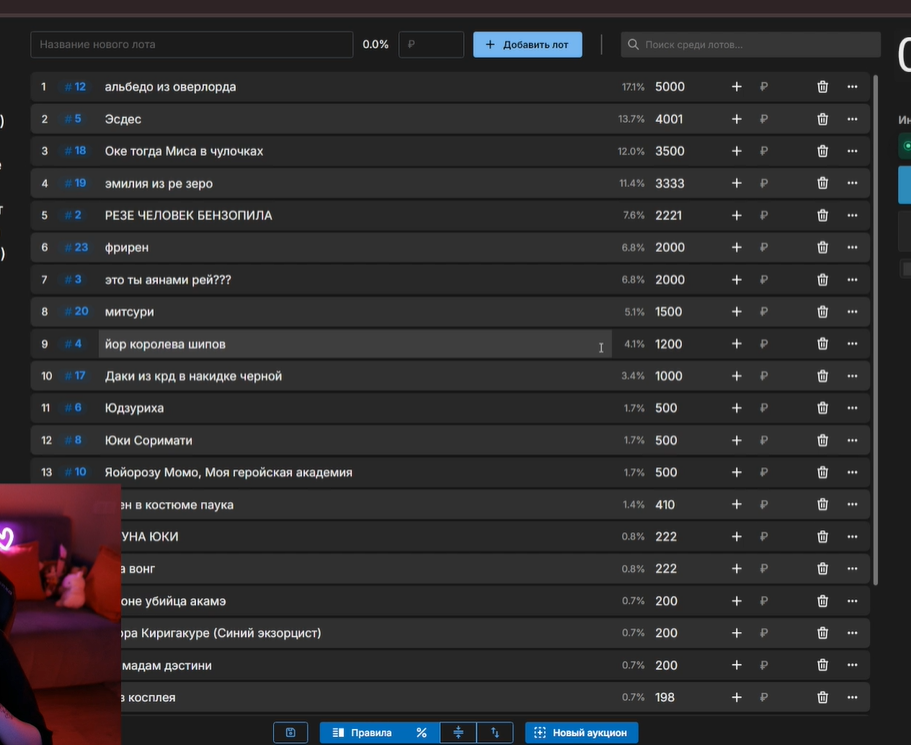This screenshot has width=911, height=745.
Task: Click the amount 1200 on йор королева шипов row
Action: (668, 344)
